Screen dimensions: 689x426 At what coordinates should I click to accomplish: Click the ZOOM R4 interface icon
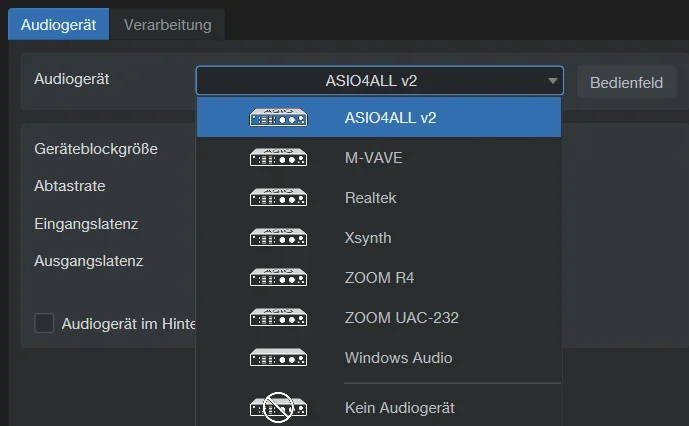pos(278,278)
